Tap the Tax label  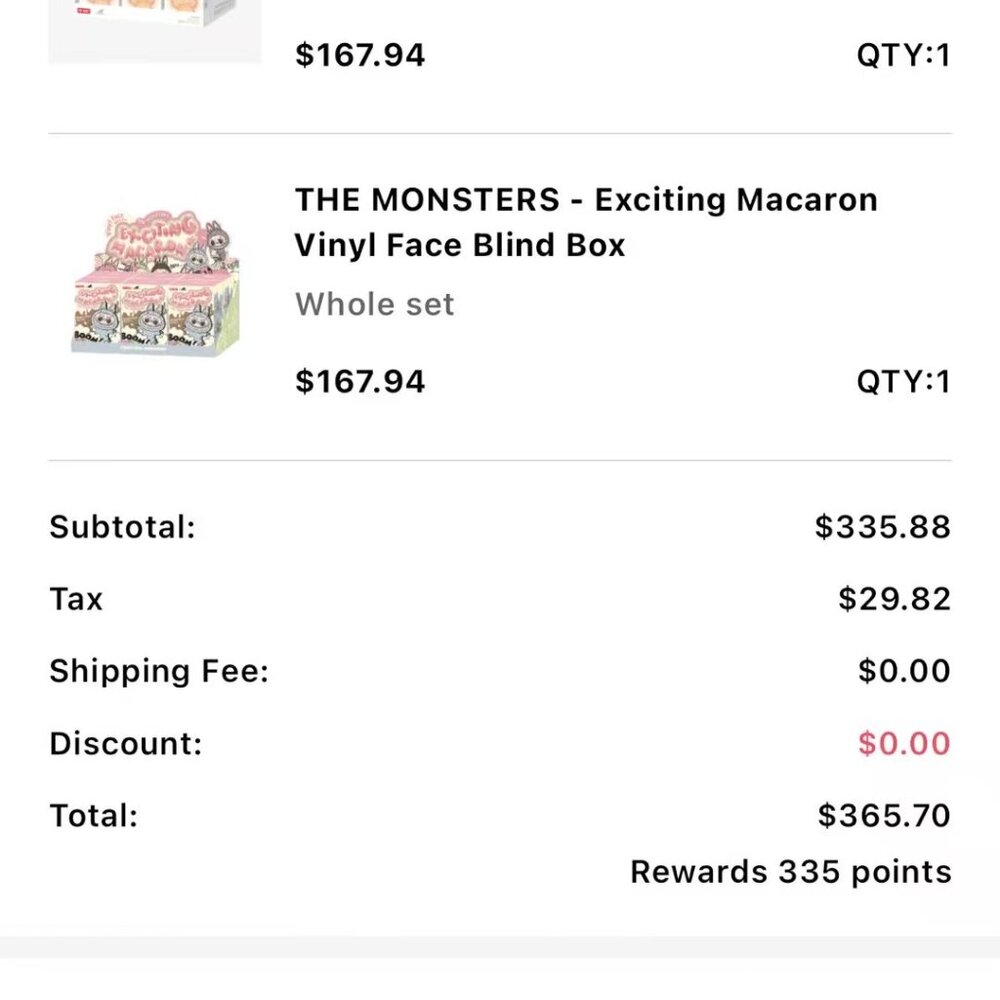(x=76, y=599)
